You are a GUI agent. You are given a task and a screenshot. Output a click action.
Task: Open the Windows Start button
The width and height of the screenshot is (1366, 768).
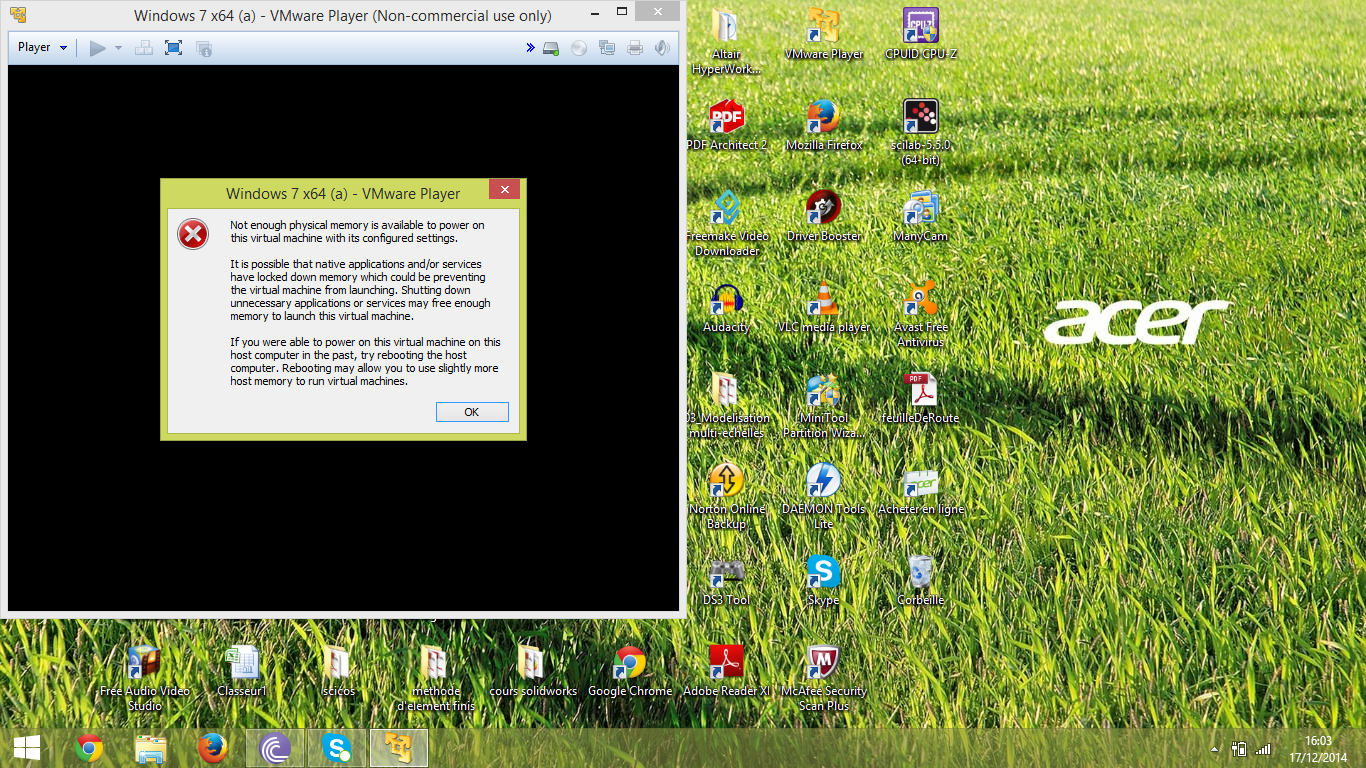coord(27,748)
